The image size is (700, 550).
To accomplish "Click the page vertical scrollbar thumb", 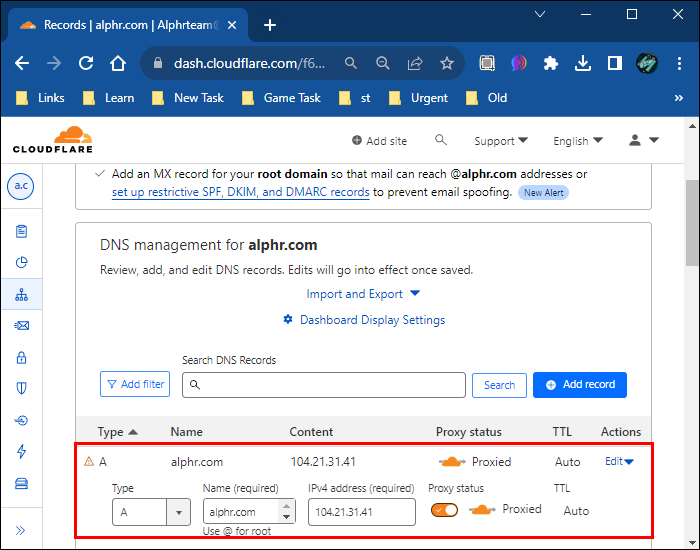I will 692,223.
